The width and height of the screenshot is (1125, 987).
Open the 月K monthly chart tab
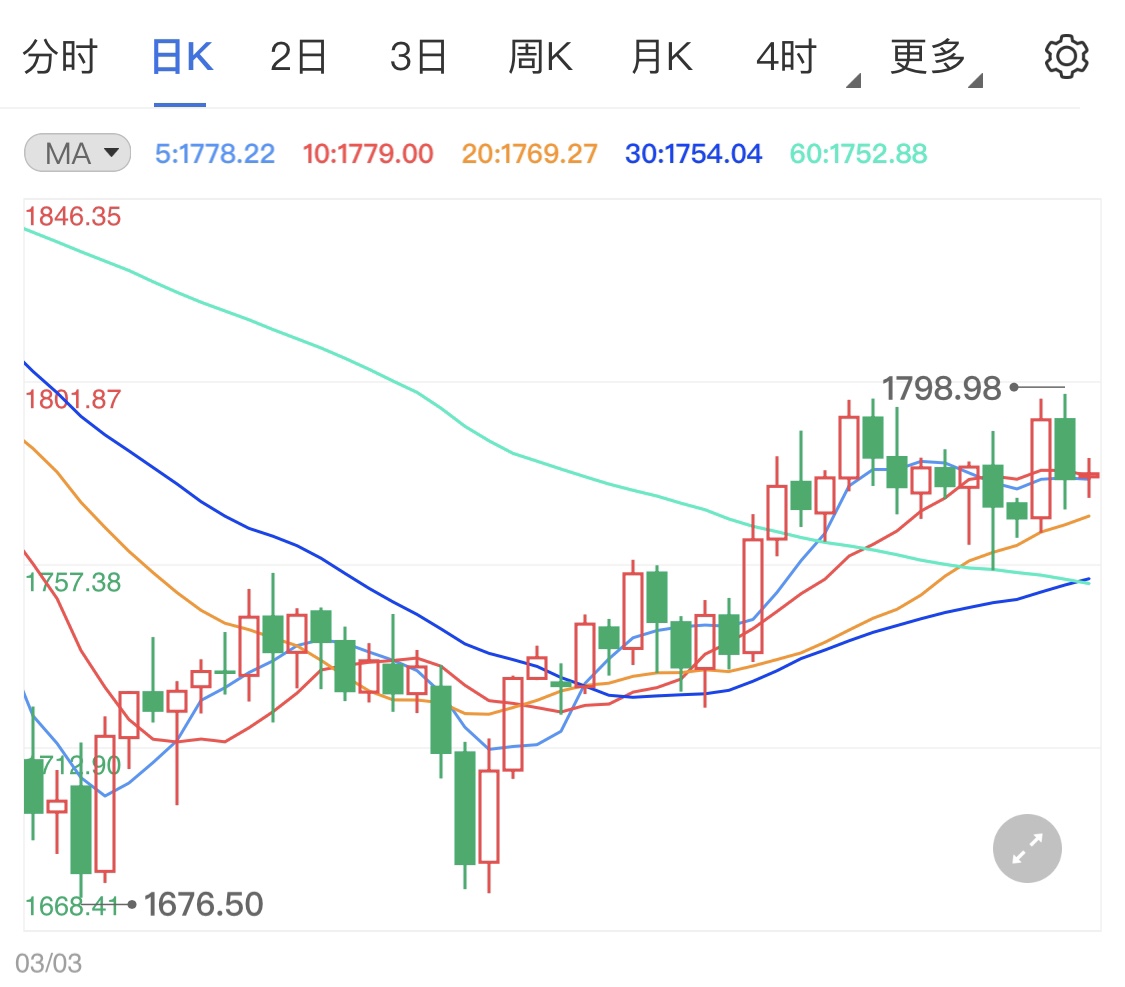[662, 57]
